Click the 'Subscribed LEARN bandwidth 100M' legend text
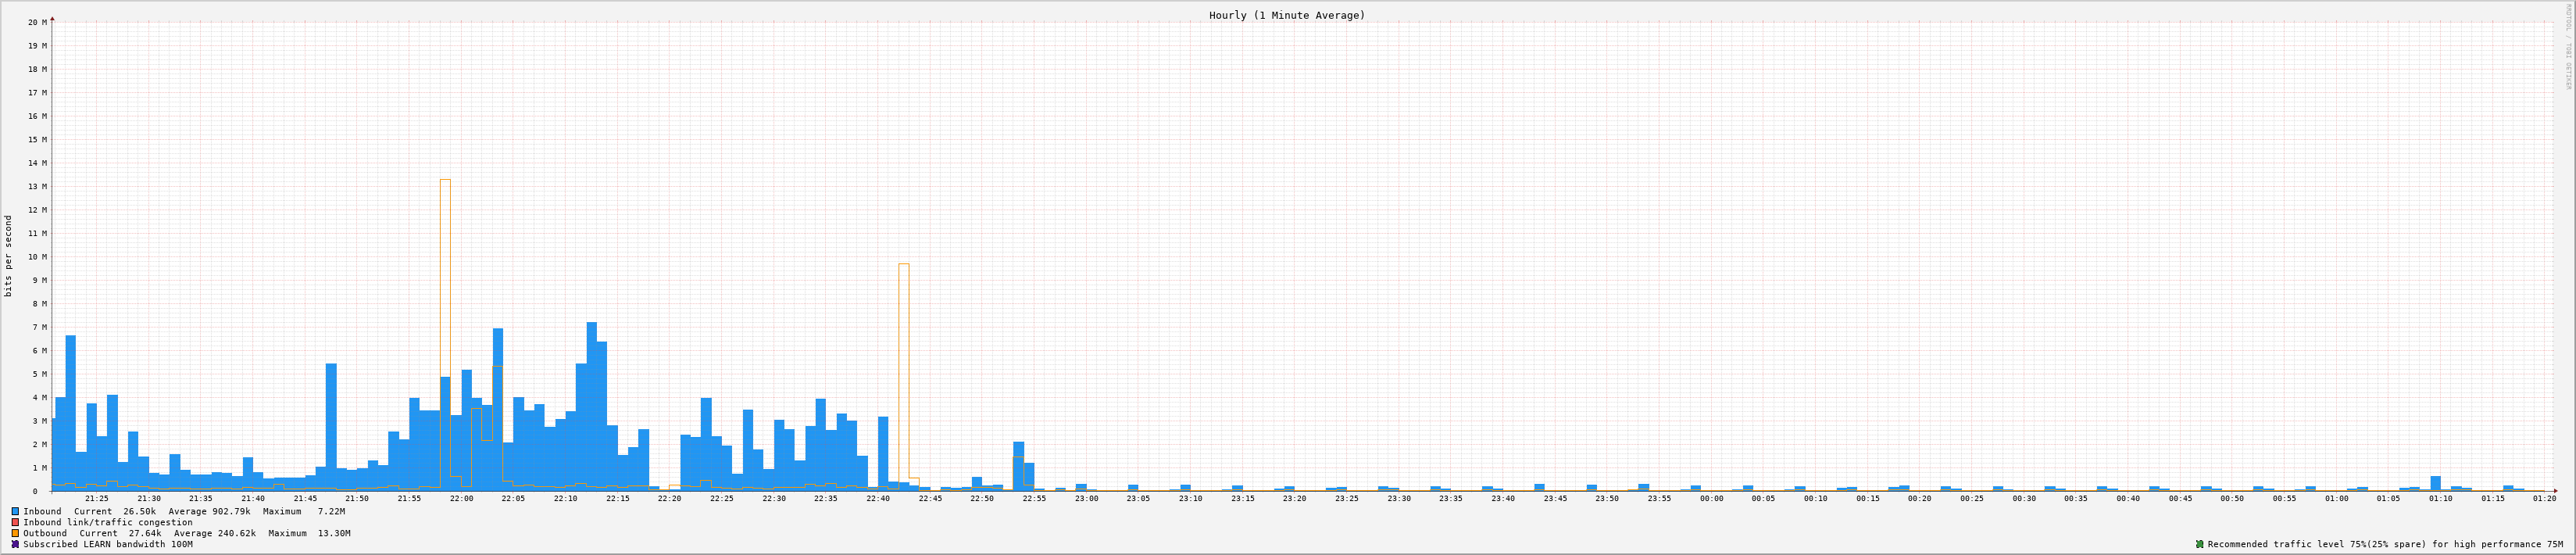 point(108,544)
